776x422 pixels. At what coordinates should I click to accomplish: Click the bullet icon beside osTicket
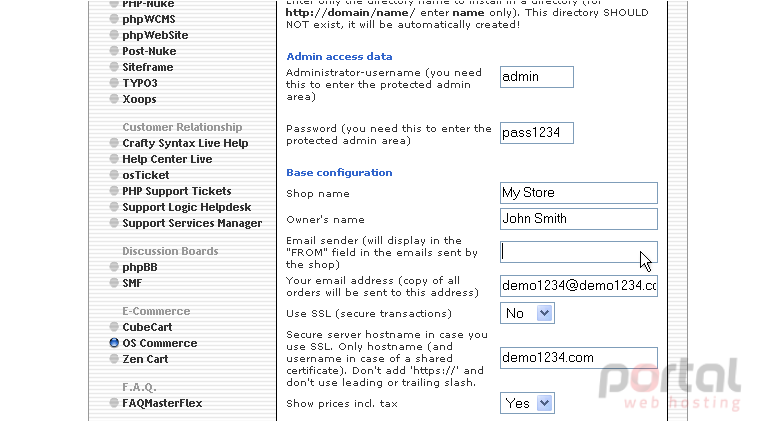[x=114, y=175]
